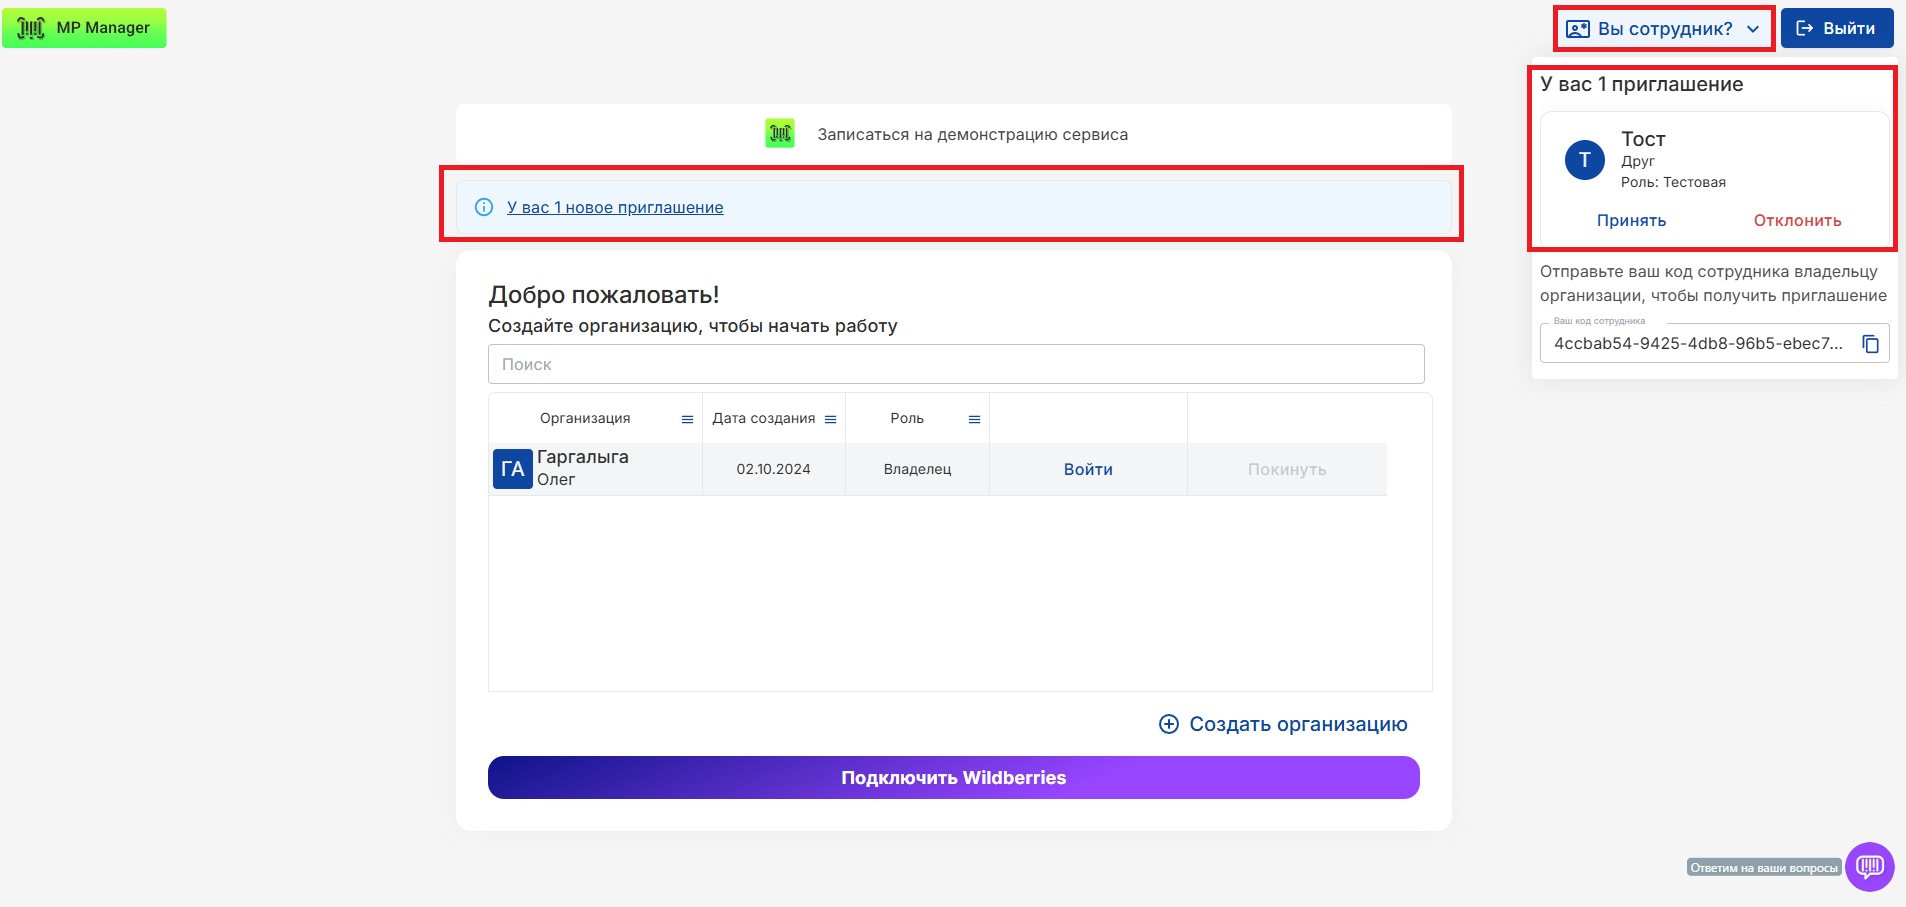This screenshot has width=1906, height=907.
Task: Click the MP Manager logo icon
Action: (x=31, y=28)
